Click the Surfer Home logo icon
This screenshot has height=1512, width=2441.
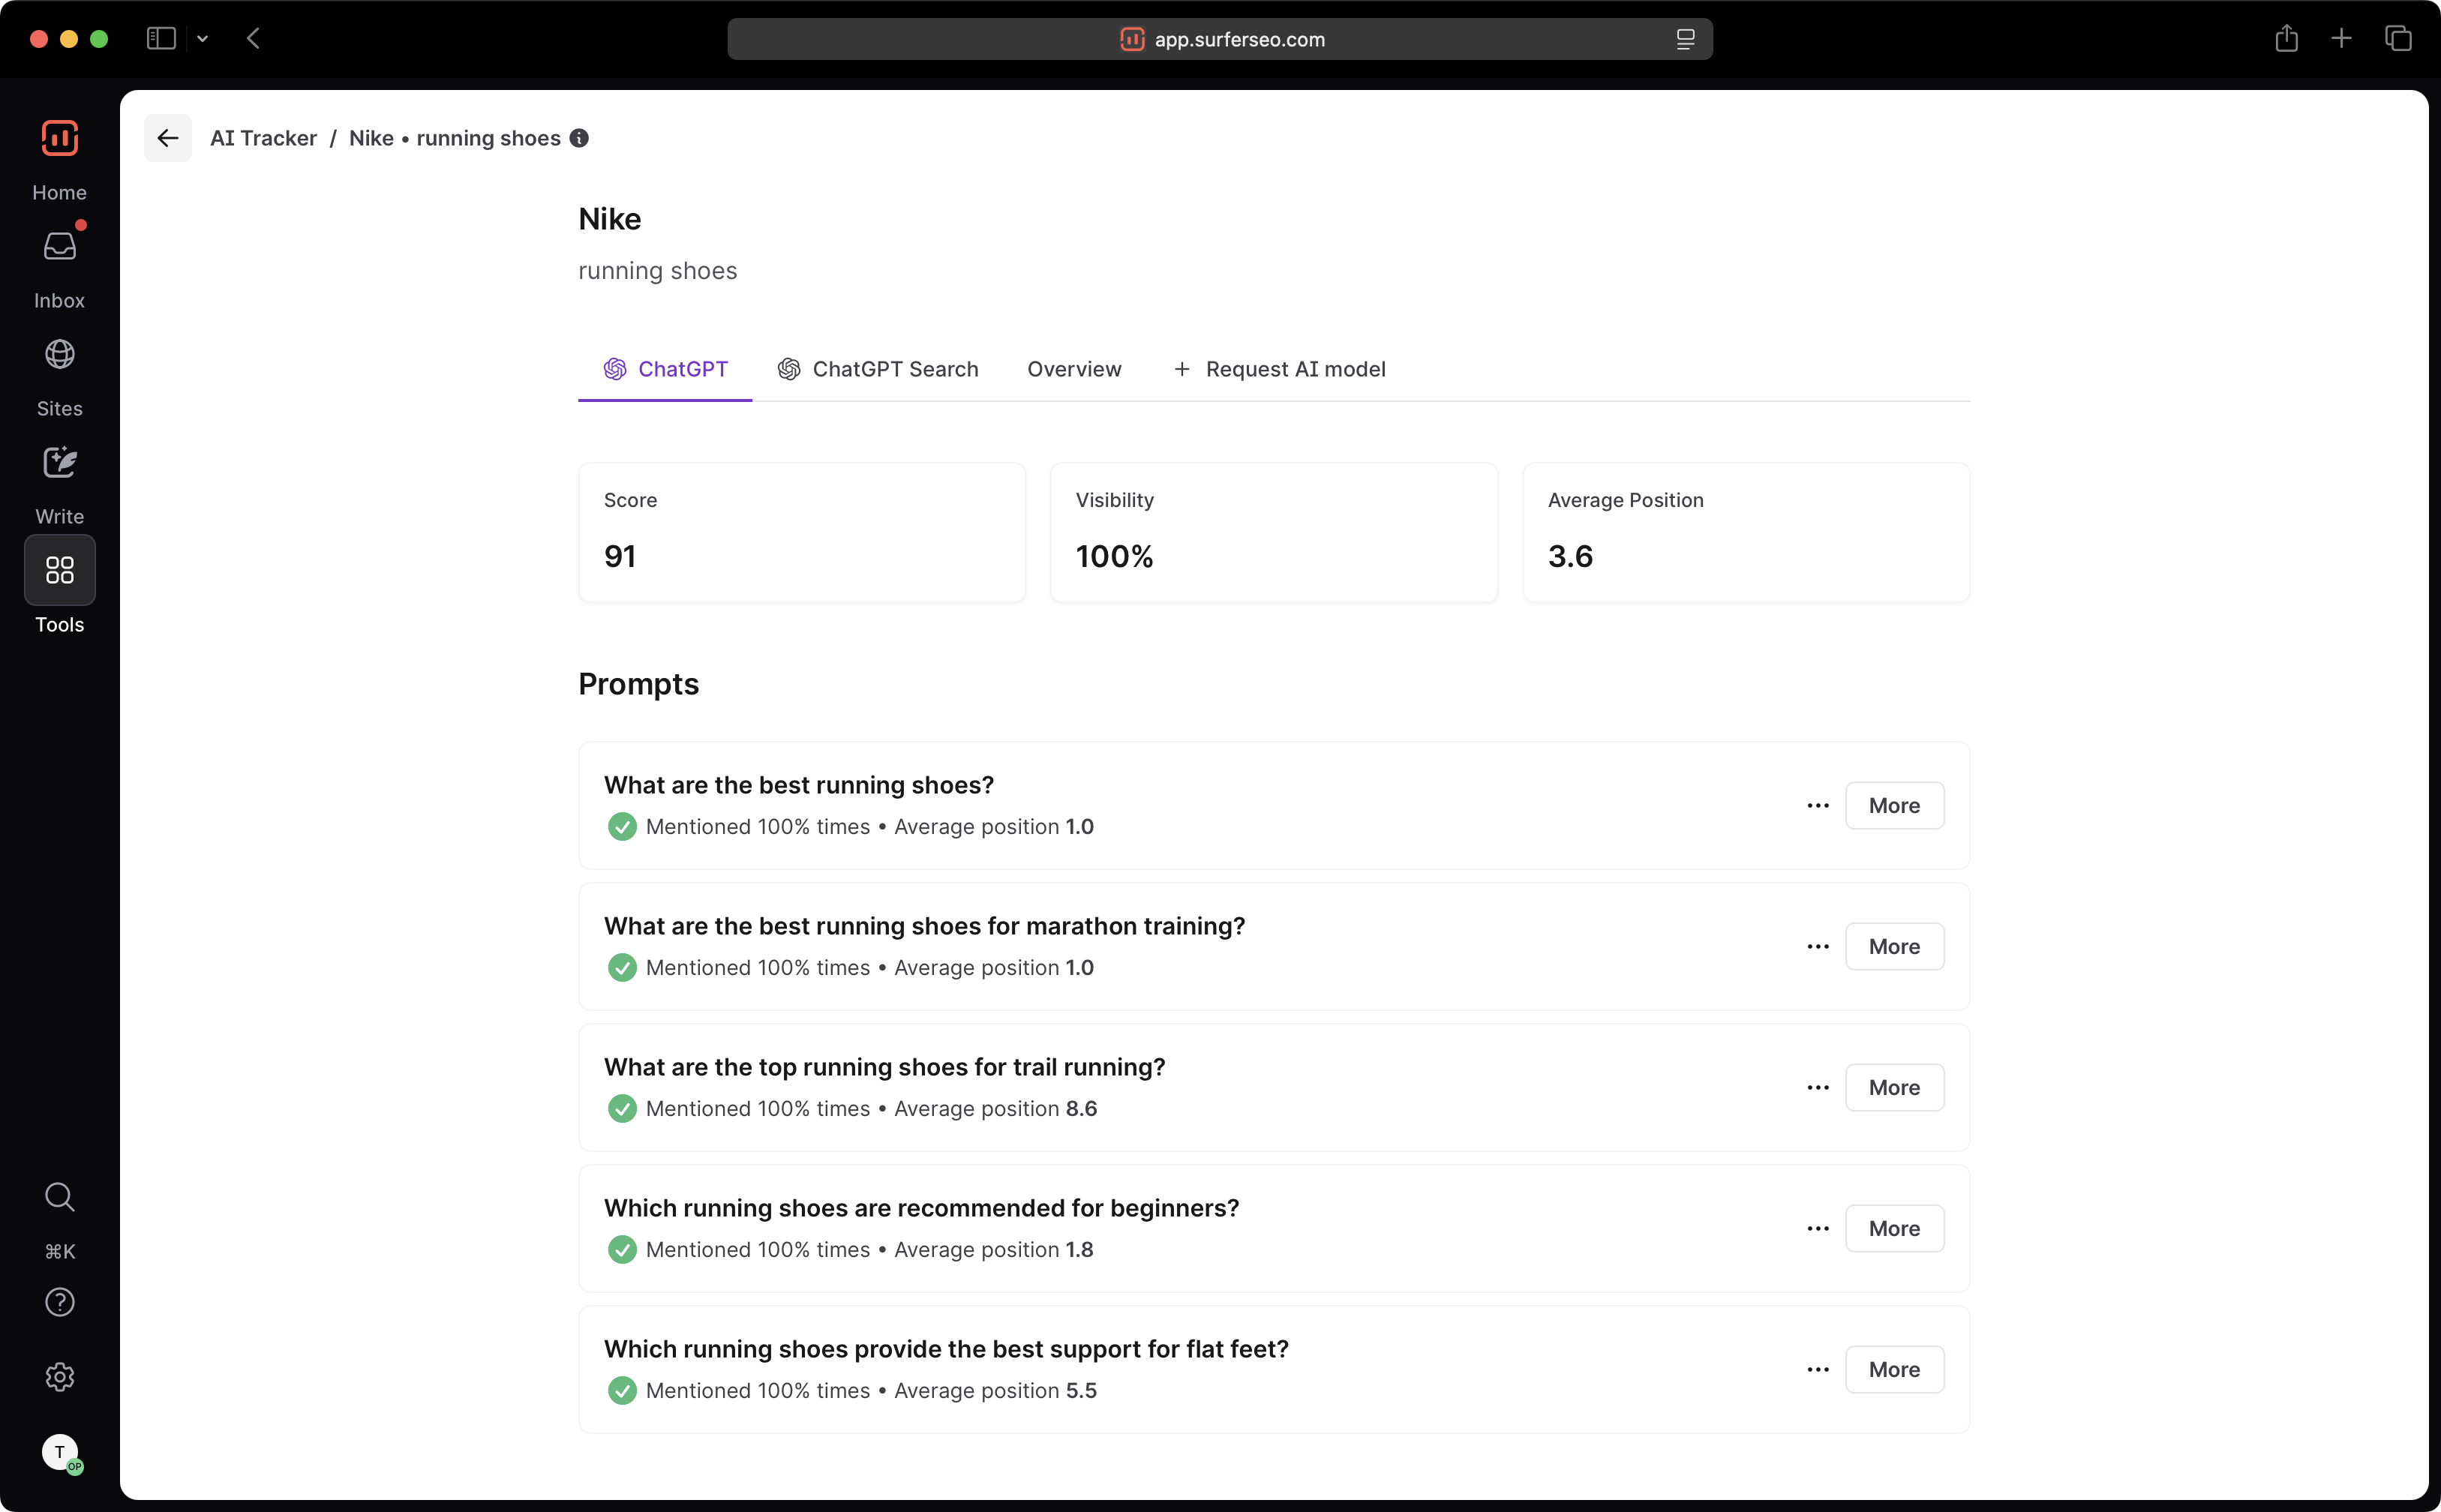coord(59,138)
